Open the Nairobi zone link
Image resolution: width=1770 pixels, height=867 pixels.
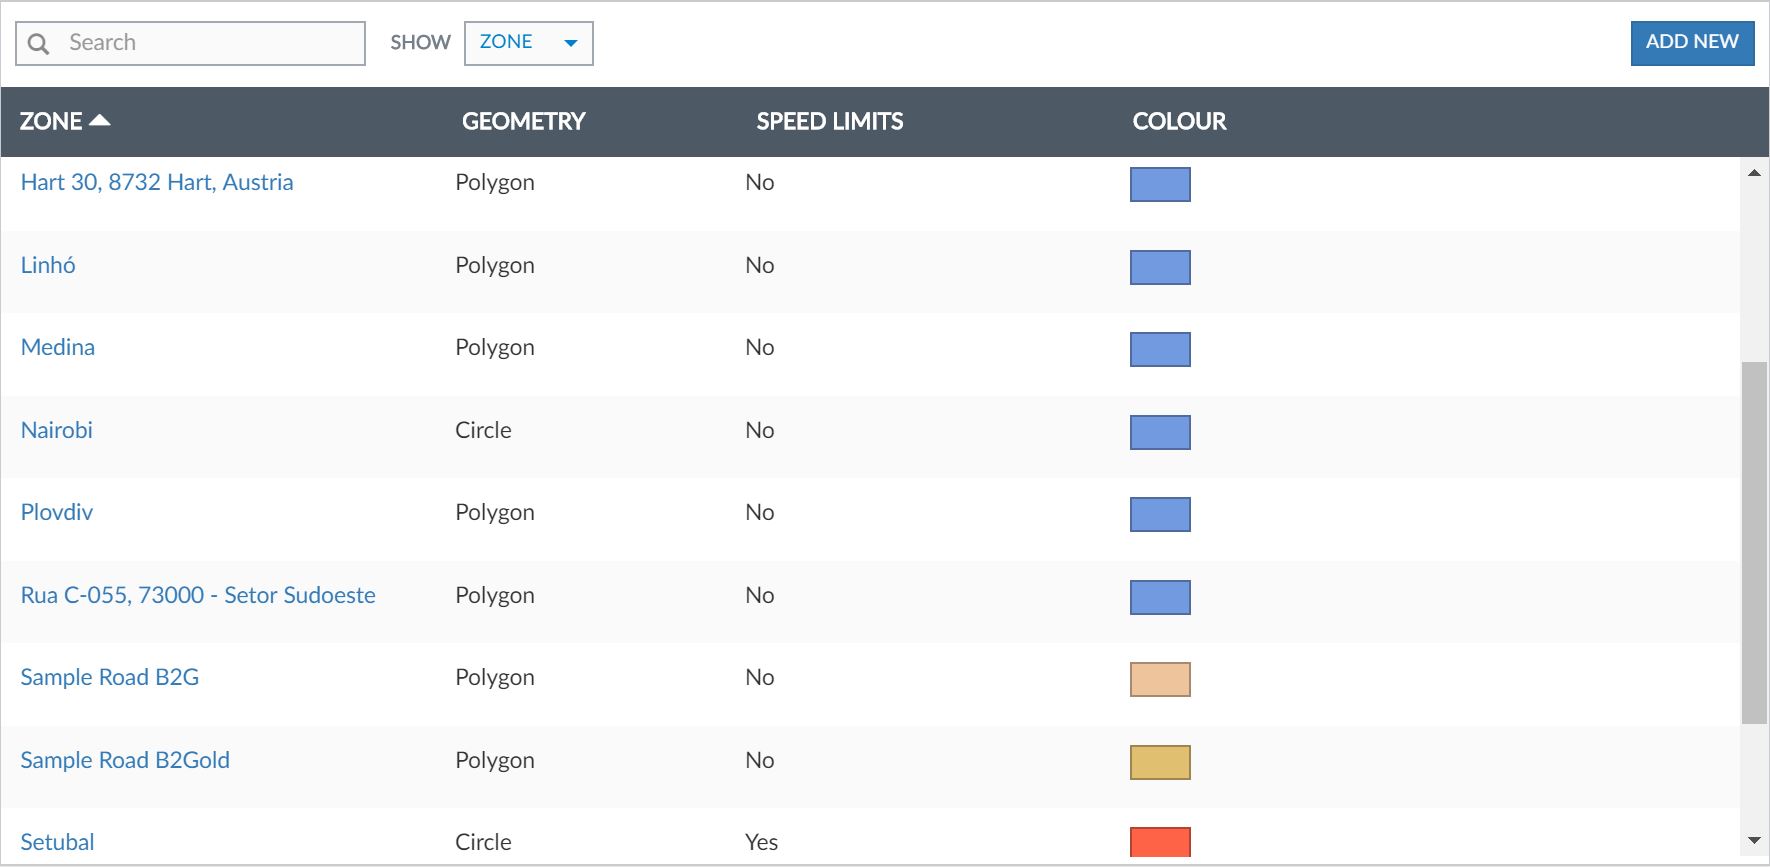pos(57,430)
